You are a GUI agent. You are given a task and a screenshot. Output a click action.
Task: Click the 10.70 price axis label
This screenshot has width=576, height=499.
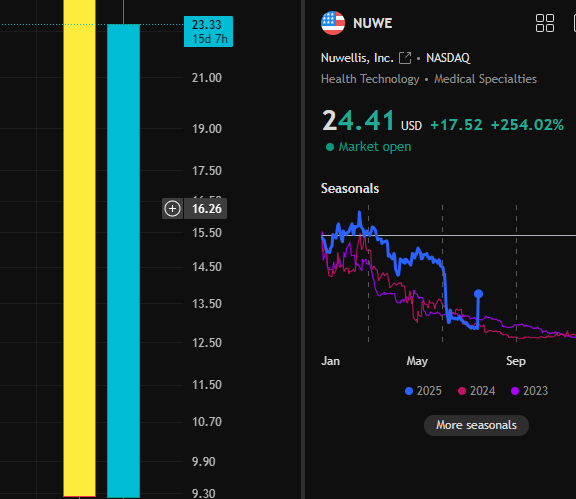point(207,421)
